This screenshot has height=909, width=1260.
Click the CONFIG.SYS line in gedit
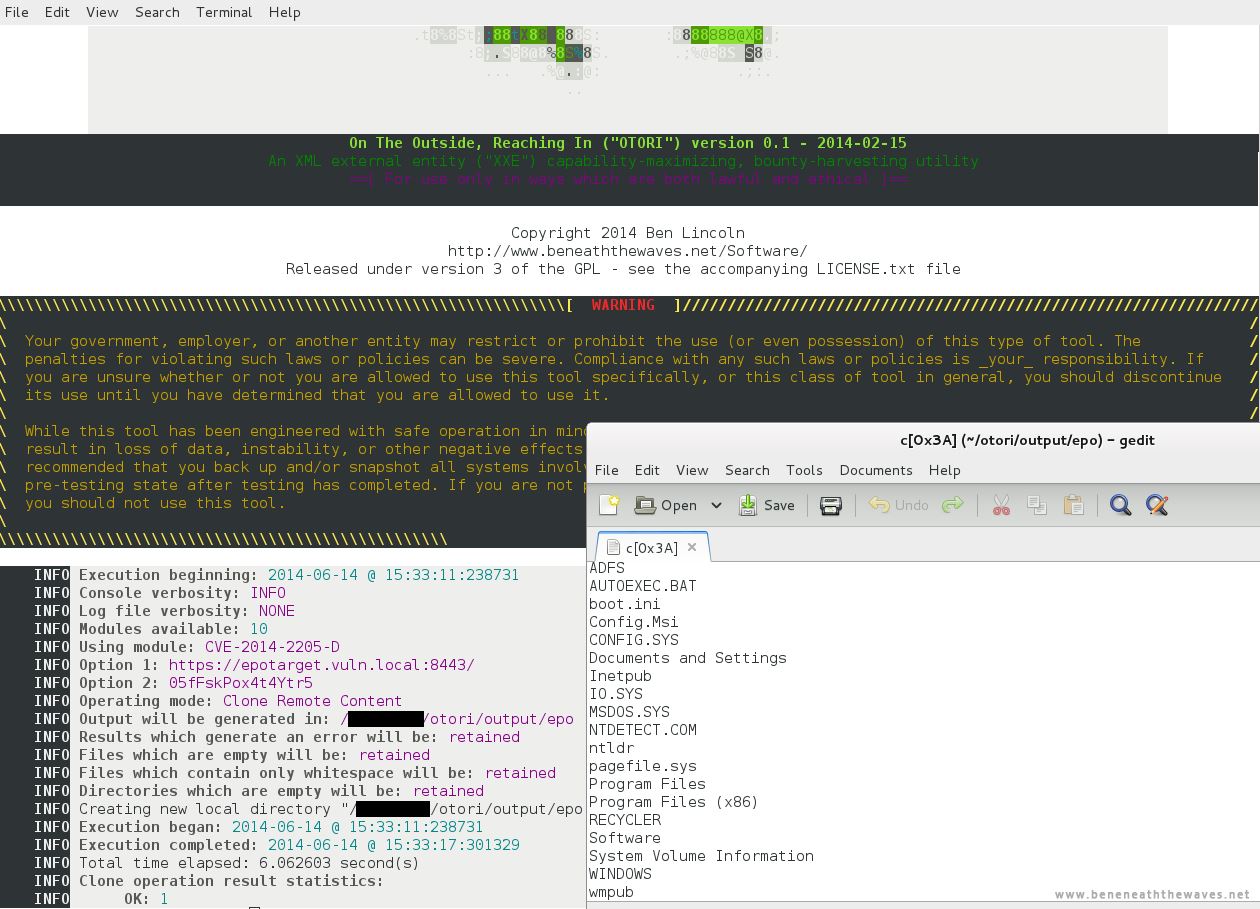click(x=634, y=640)
